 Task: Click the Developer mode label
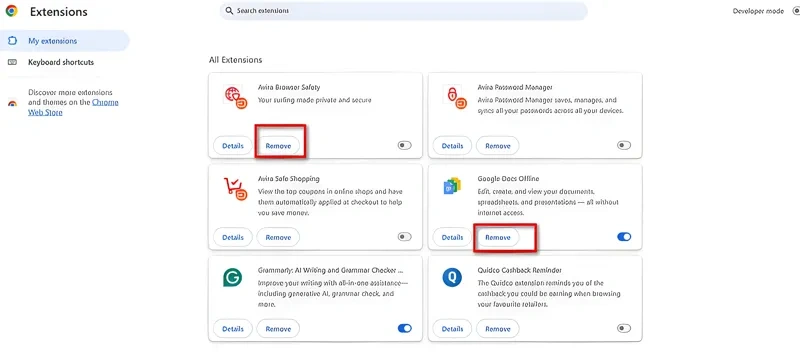click(x=758, y=11)
